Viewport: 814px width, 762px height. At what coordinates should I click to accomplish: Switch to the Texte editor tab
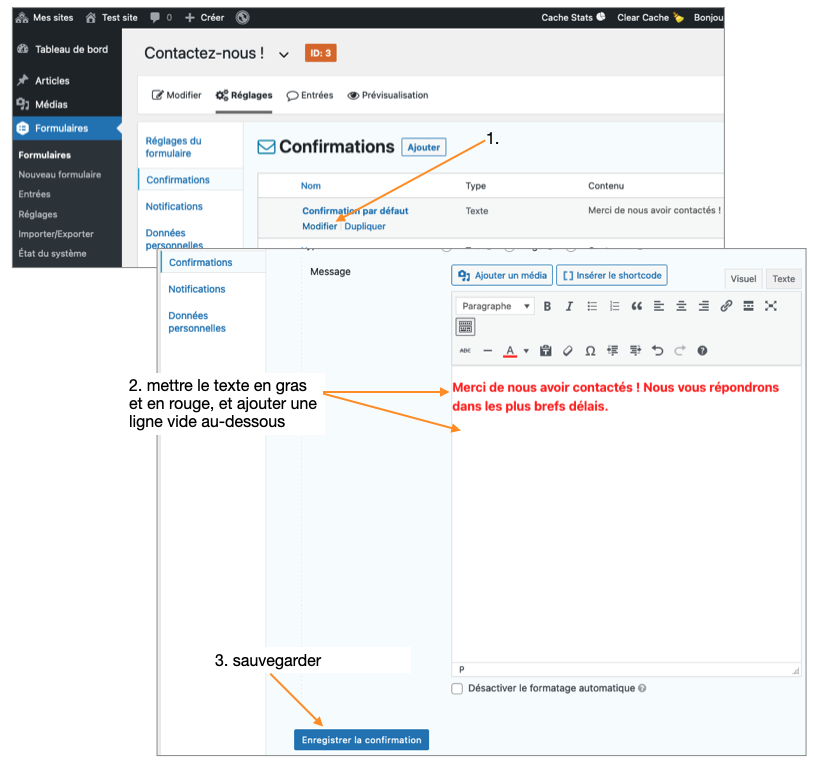click(x=783, y=279)
